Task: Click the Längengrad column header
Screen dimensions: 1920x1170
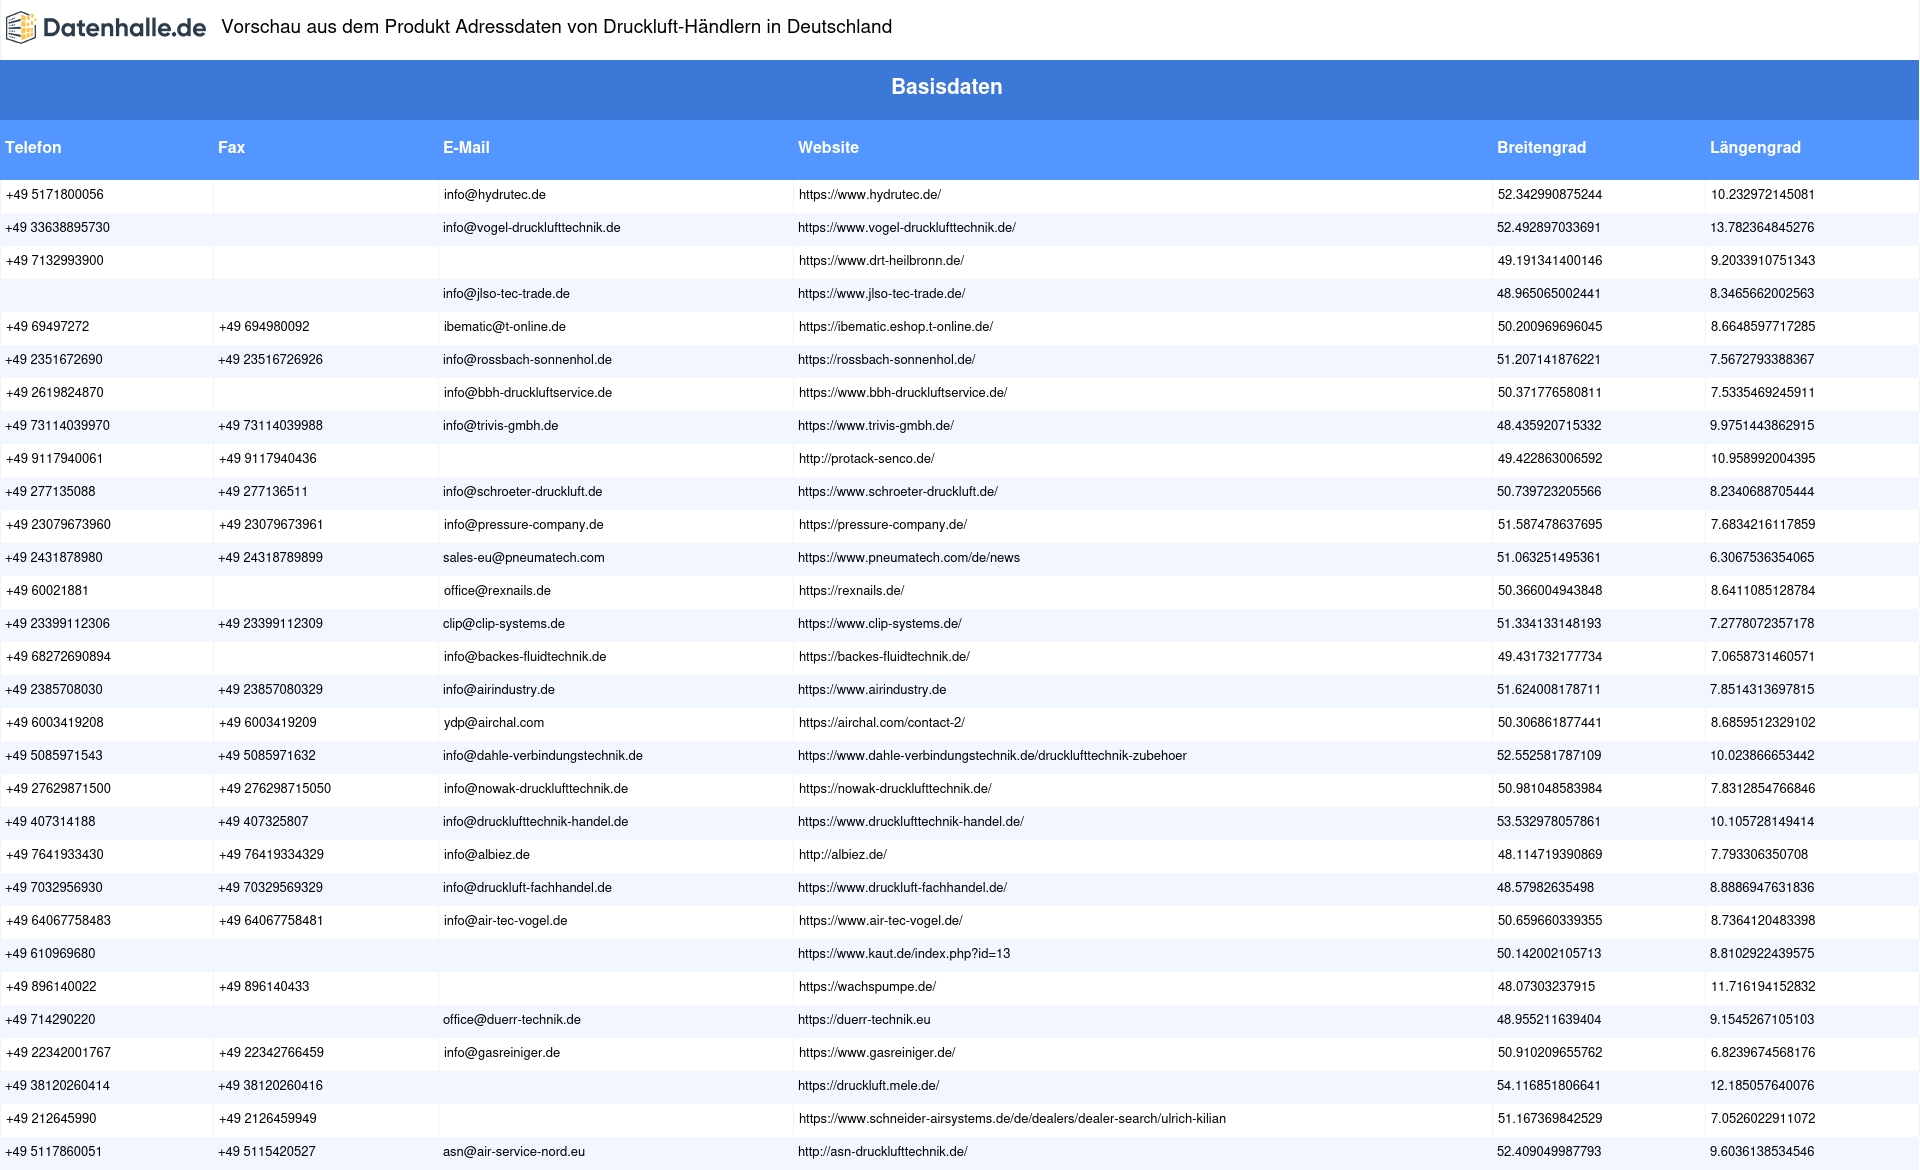Action: [x=1755, y=147]
